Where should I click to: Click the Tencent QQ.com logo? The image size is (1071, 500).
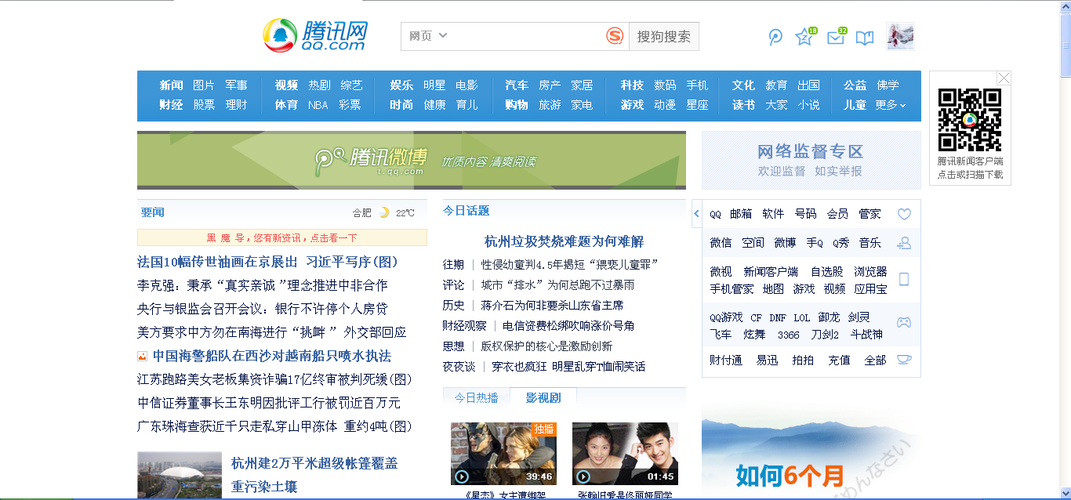[316, 35]
